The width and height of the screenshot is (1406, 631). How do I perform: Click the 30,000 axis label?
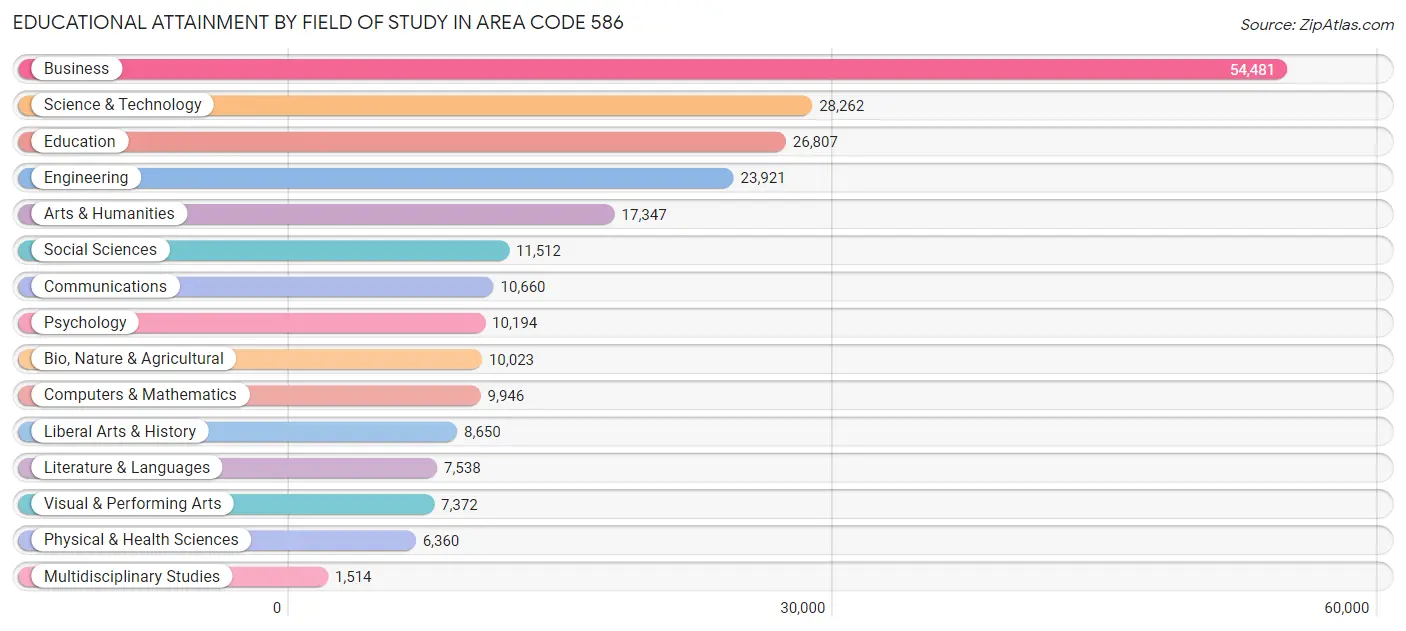click(804, 607)
